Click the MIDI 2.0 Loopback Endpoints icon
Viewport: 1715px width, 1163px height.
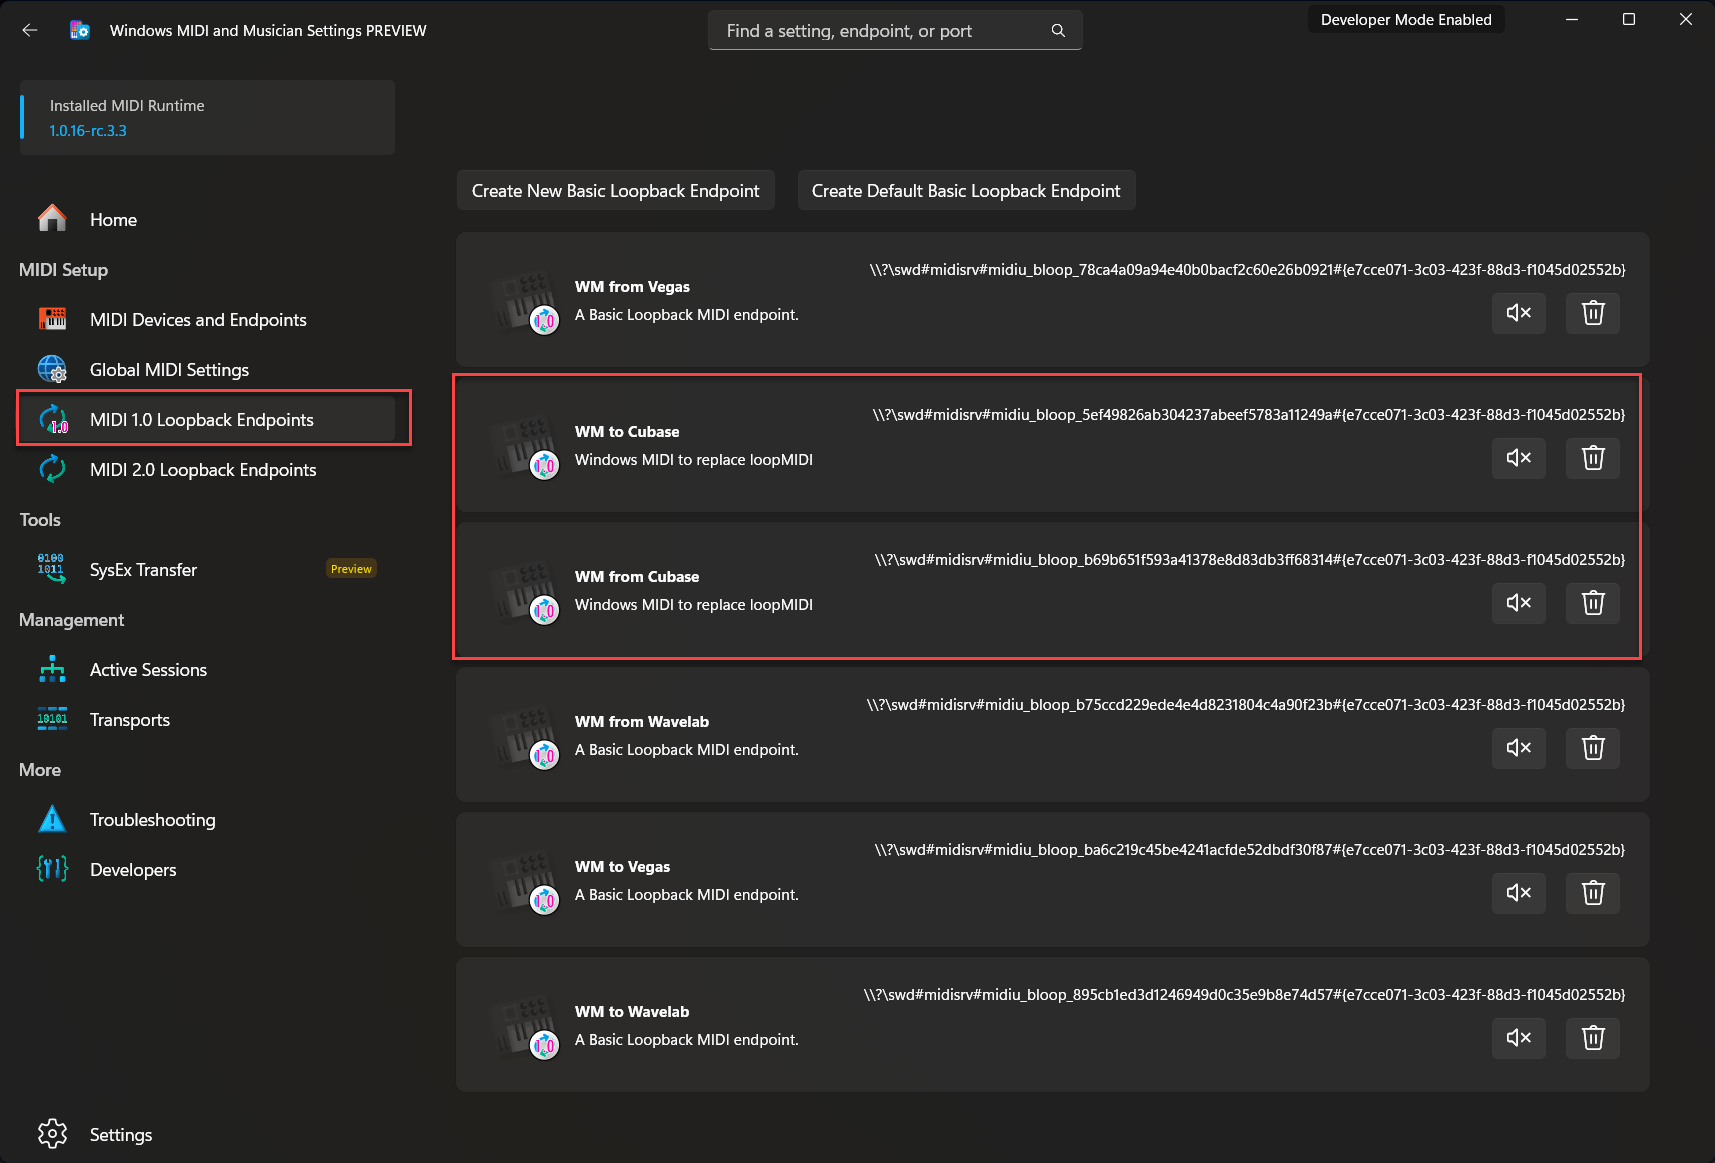(x=52, y=469)
